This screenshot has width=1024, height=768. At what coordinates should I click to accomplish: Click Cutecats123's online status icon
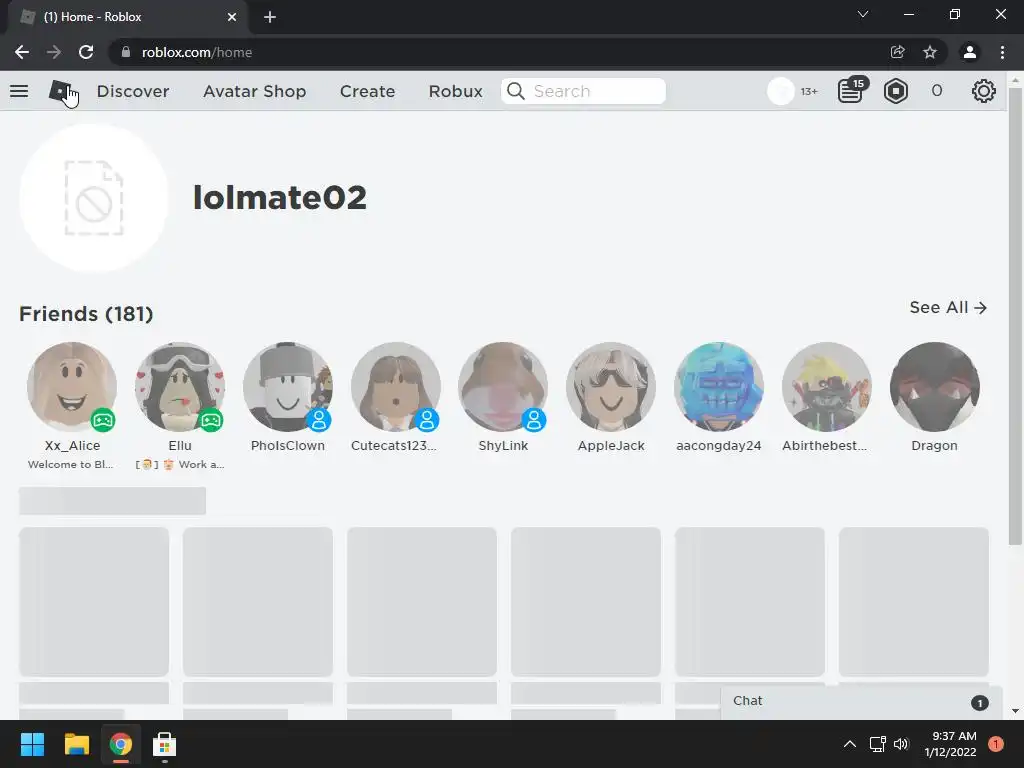(426, 420)
